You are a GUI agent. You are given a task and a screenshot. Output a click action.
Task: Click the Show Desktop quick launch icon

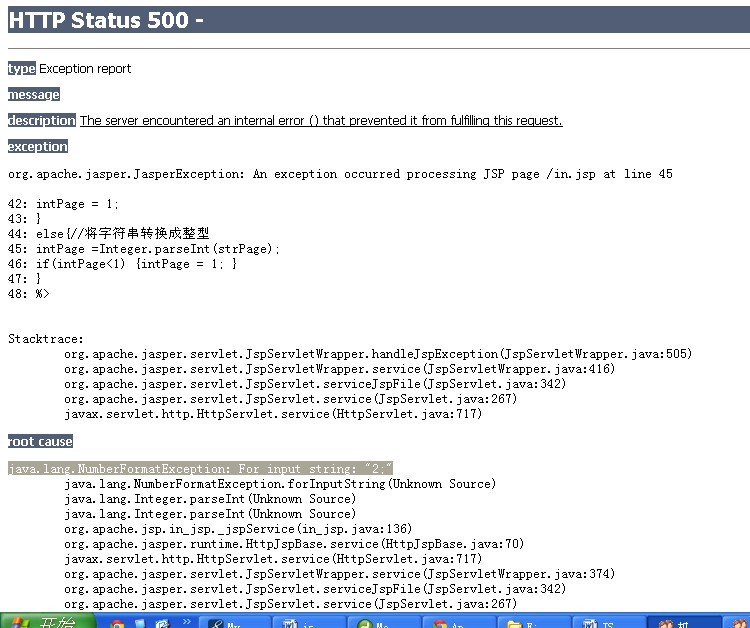coord(140,623)
